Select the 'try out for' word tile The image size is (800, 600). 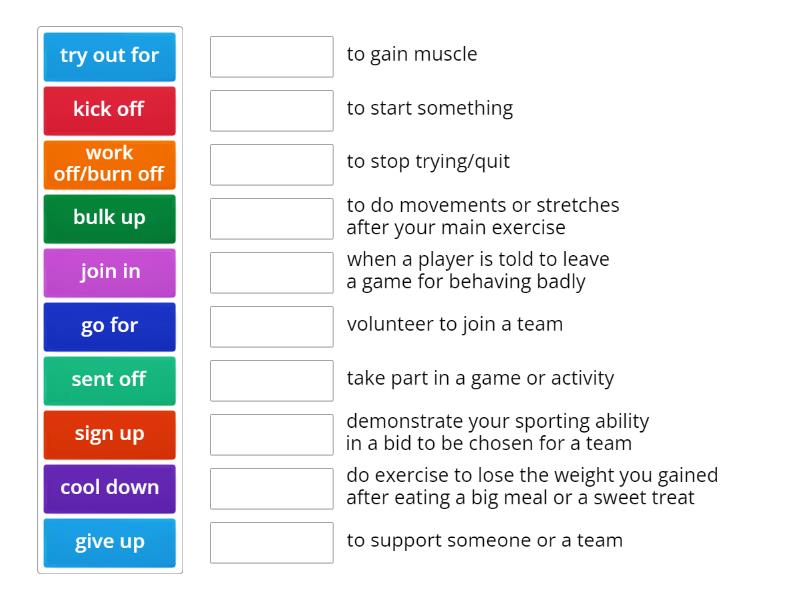coord(109,57)
